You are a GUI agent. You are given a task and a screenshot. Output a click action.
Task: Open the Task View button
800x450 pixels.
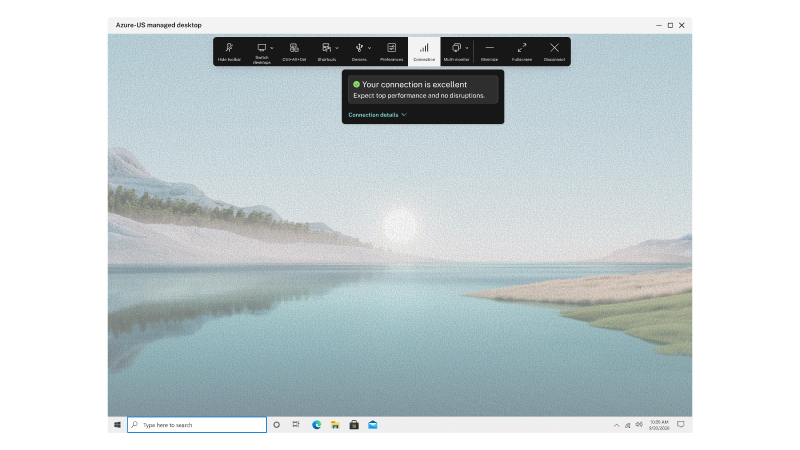point(296,425)
